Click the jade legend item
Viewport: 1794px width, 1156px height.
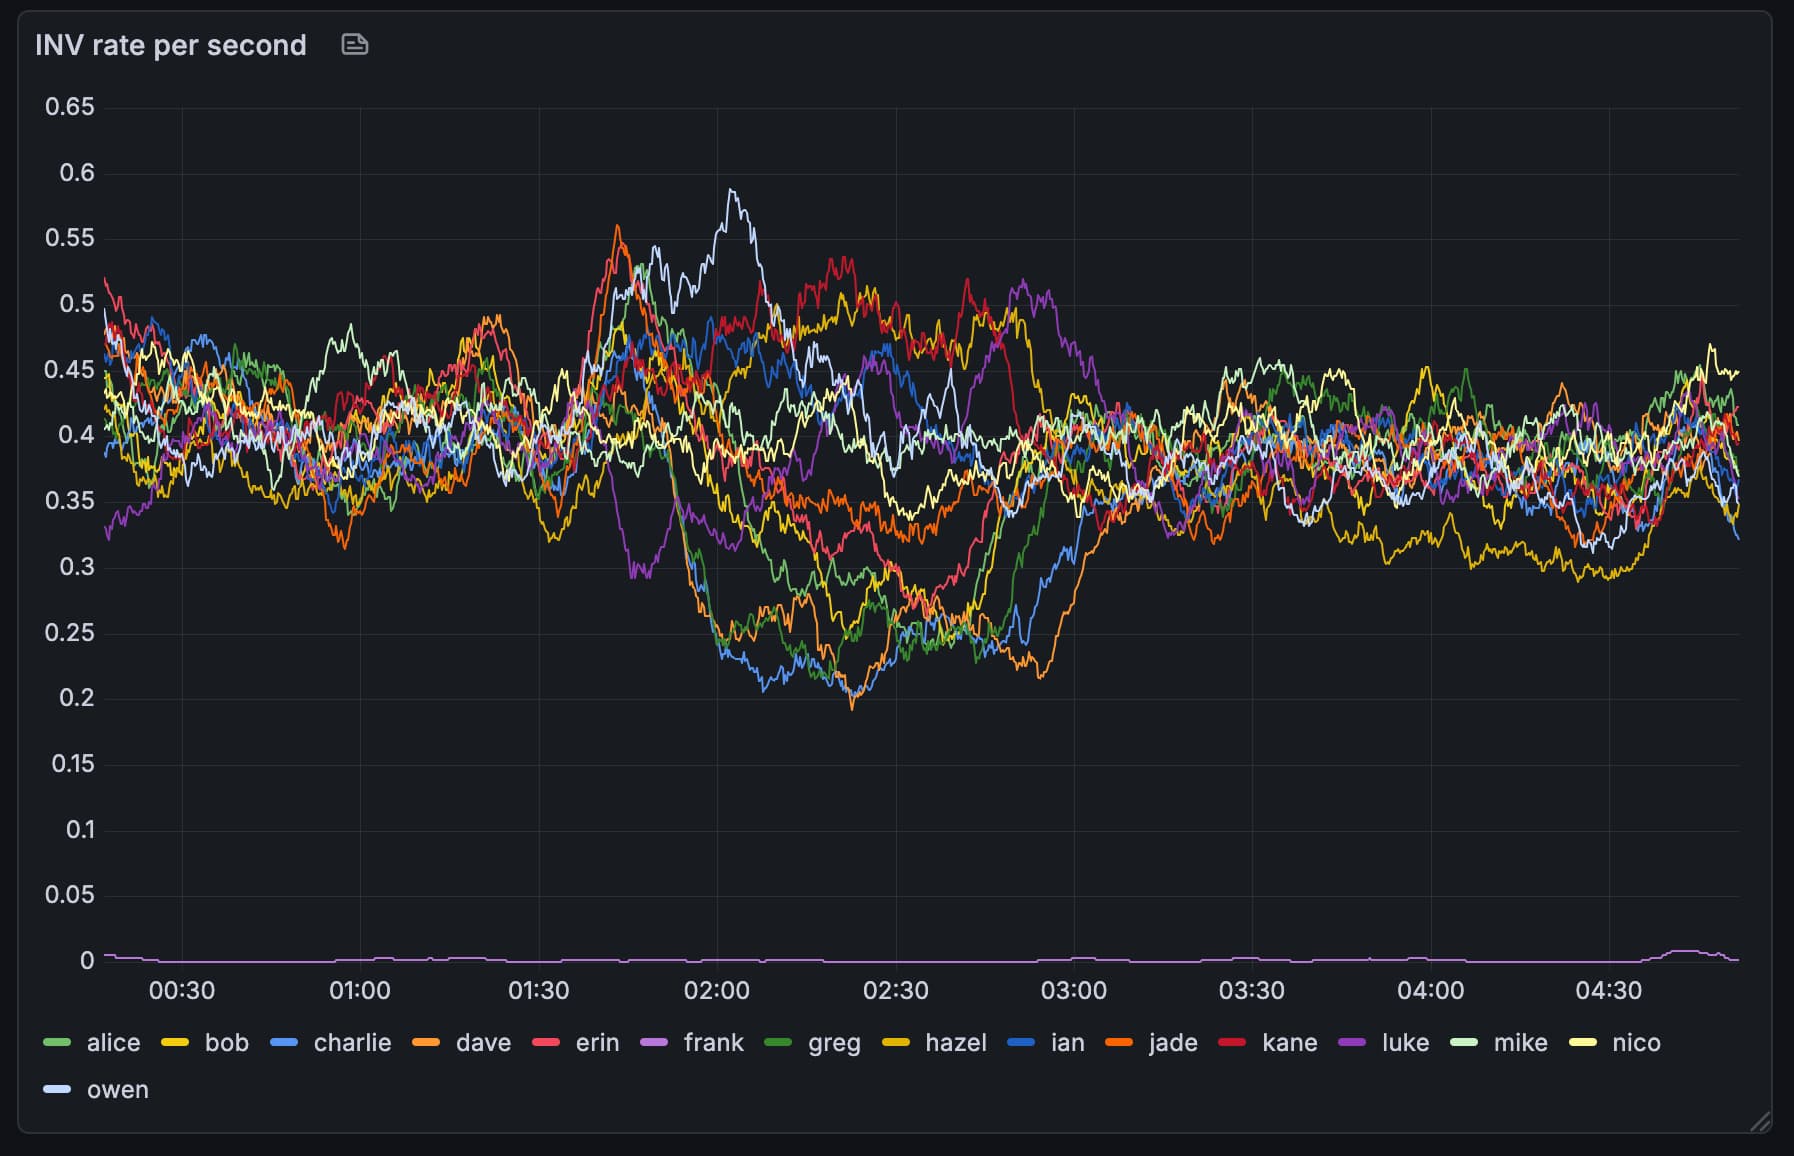[x=1173, y=1043]
